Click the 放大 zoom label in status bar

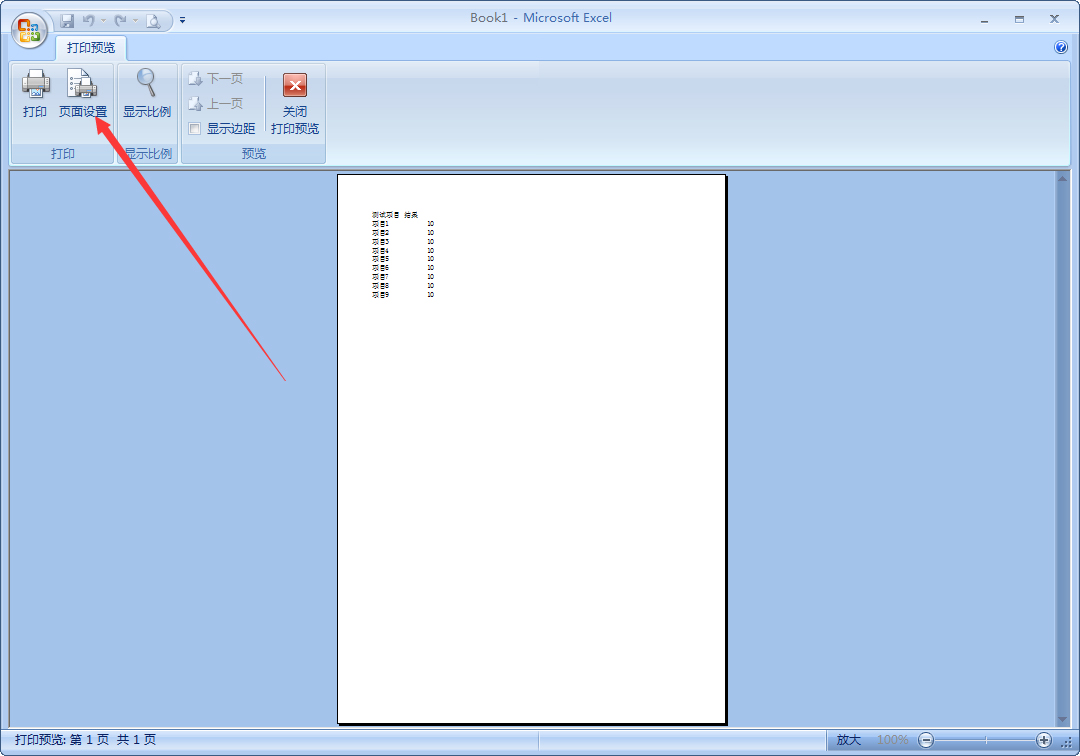848,740
